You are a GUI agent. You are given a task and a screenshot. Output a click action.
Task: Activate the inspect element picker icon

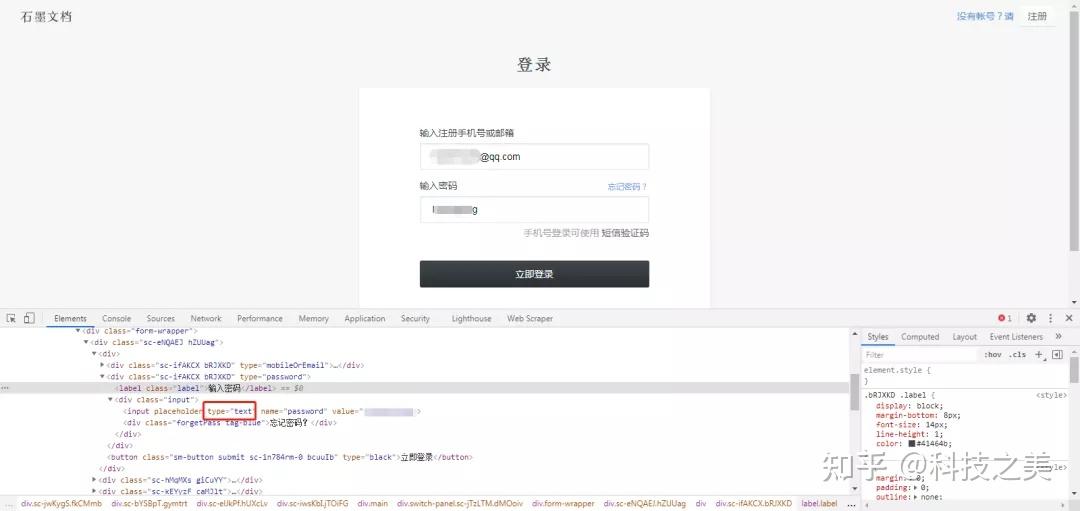(x=11, y=318)
